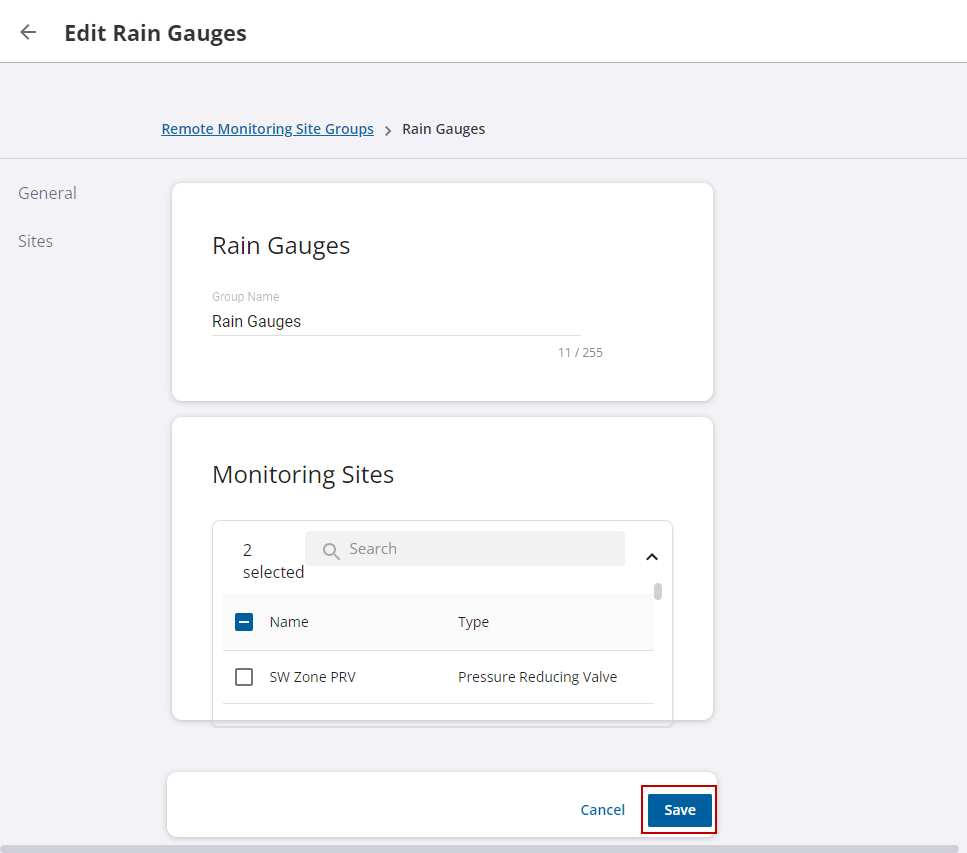This screenshot has width=967, height=853.
Task: Click the Cancel button
Action: pos(602,810)
